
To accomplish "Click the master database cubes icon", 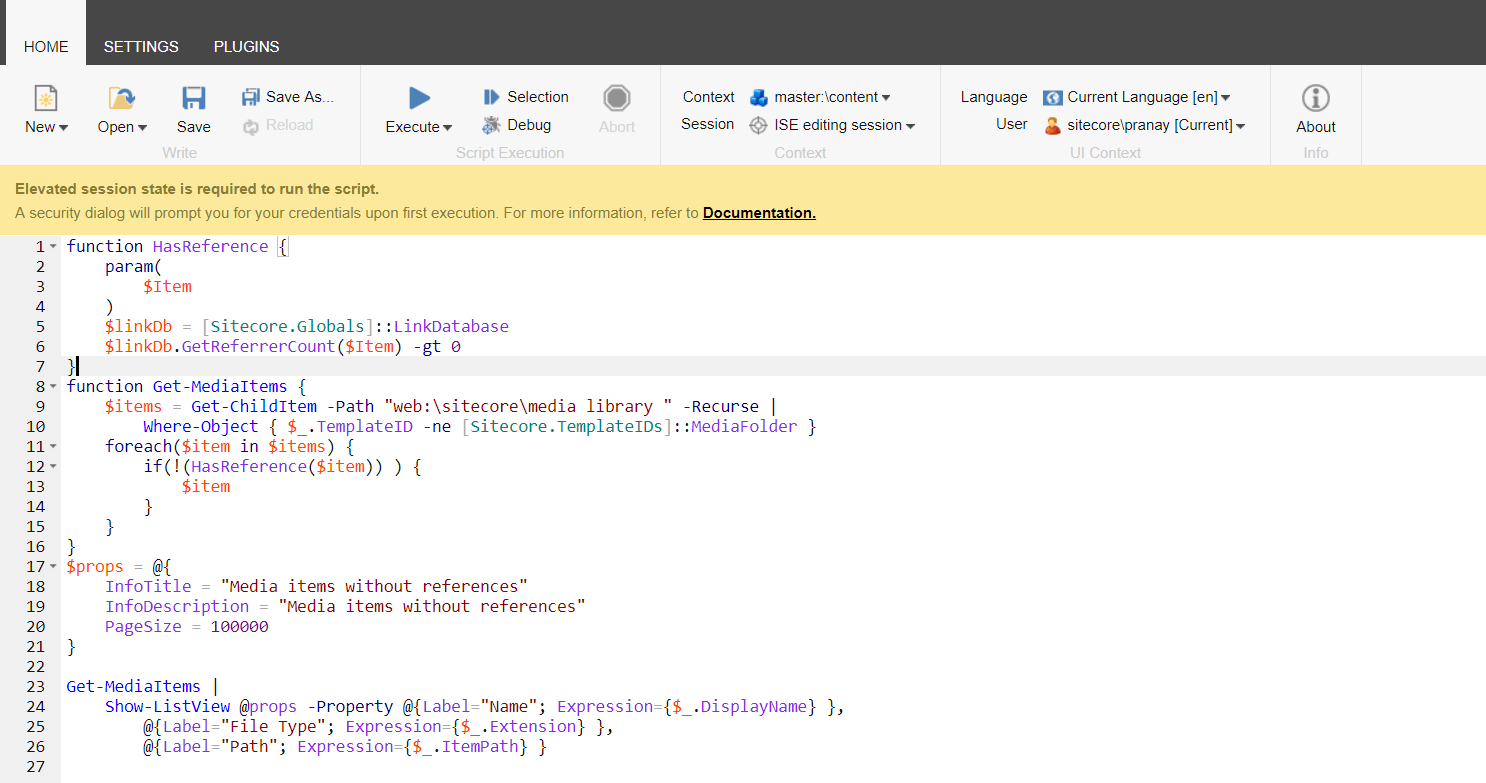I will click(758, 97).
